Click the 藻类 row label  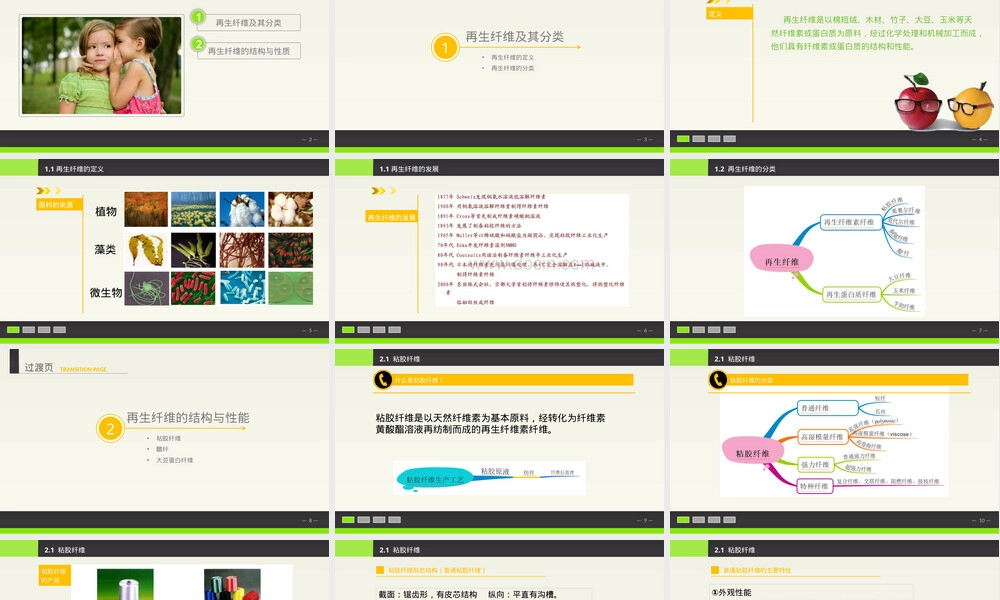(105, 249)
